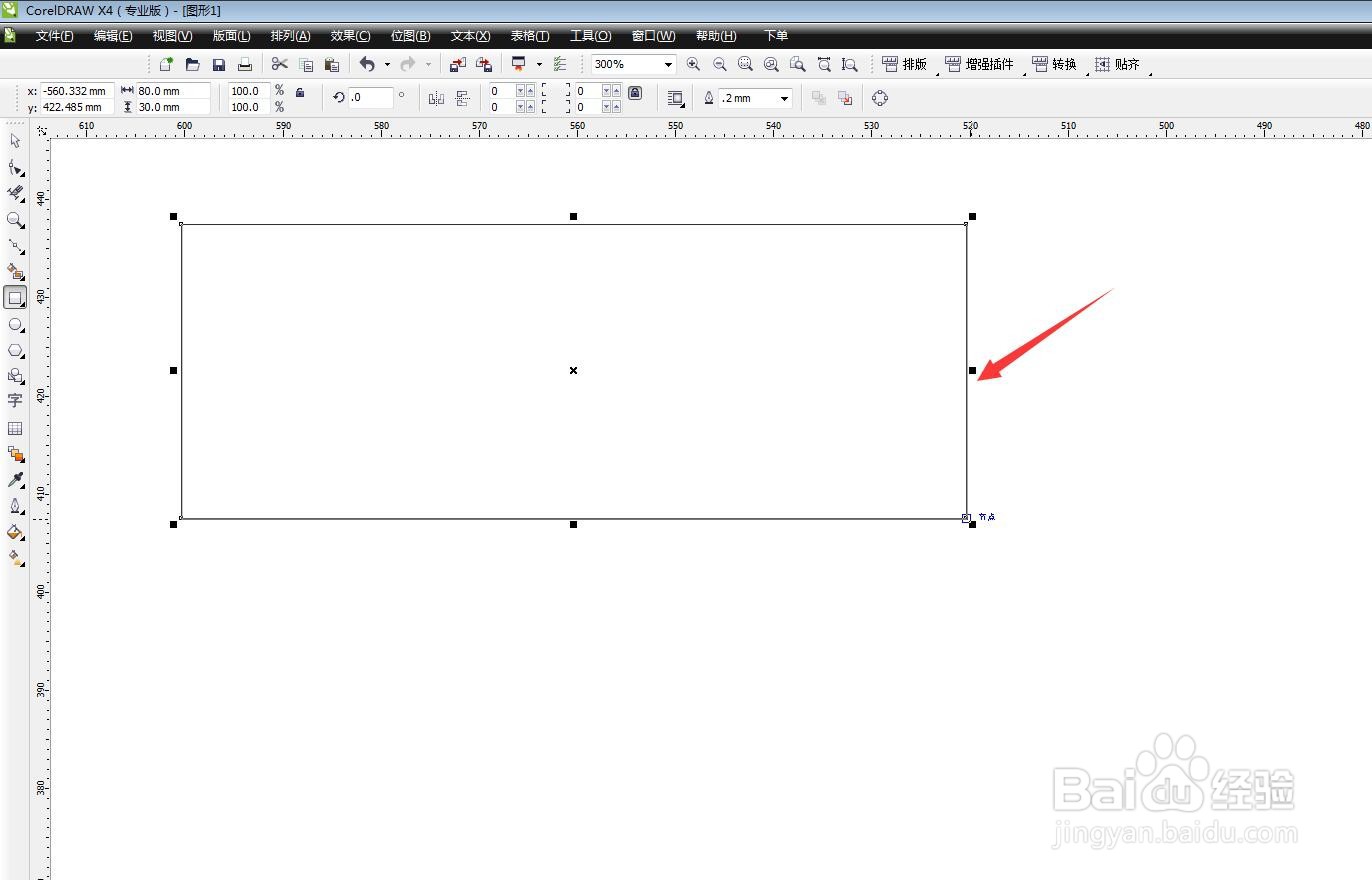The image size is (1372, 880).
Task: Select the Table tool
Action: pyautogui.click(x=15, y=428)
